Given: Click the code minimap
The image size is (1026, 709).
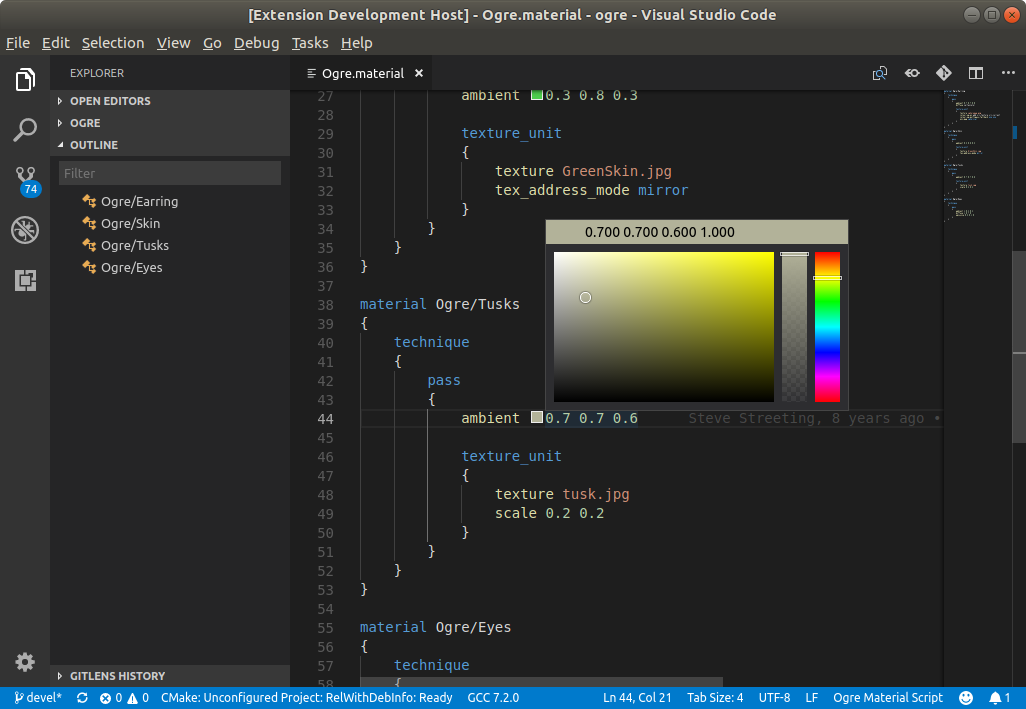Looking at the screenshot, I should [978, 157].
